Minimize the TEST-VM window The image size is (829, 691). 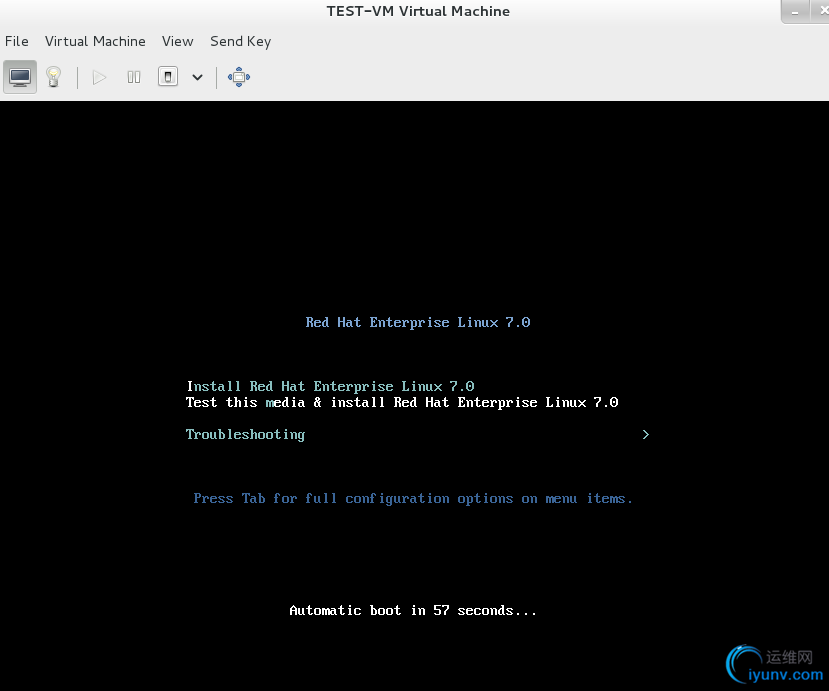(x=795, y=12)
